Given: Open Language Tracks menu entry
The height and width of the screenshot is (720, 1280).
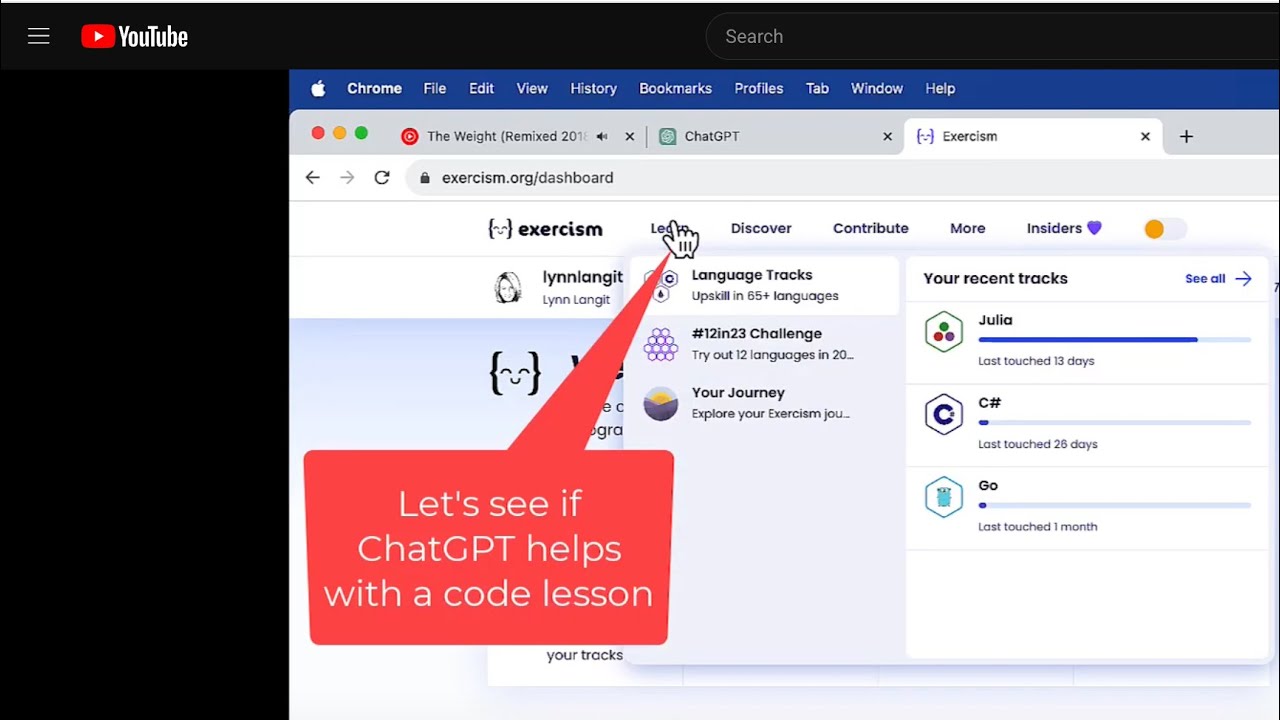Looking at the screenshot, I should [x=766, y=285].
